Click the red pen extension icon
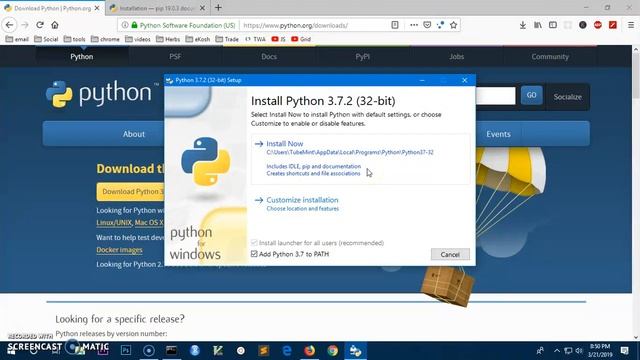The image size is (640, 360). [x=613, y=25]
